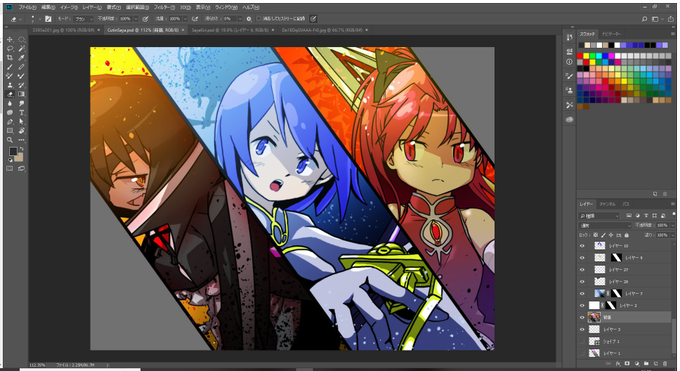The height and width of the screenshot is (371, 680).
Task: Open the Layers panel fill dropdown
Action: pos(673,235)
